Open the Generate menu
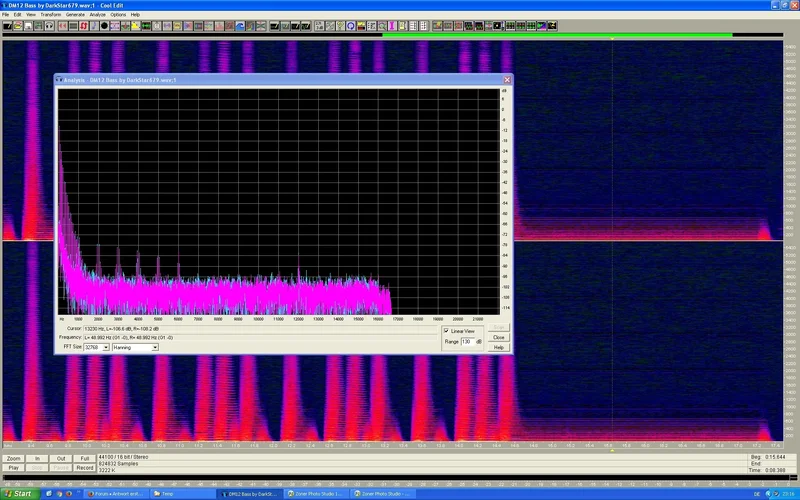800x500 pixels. [75, 15]
